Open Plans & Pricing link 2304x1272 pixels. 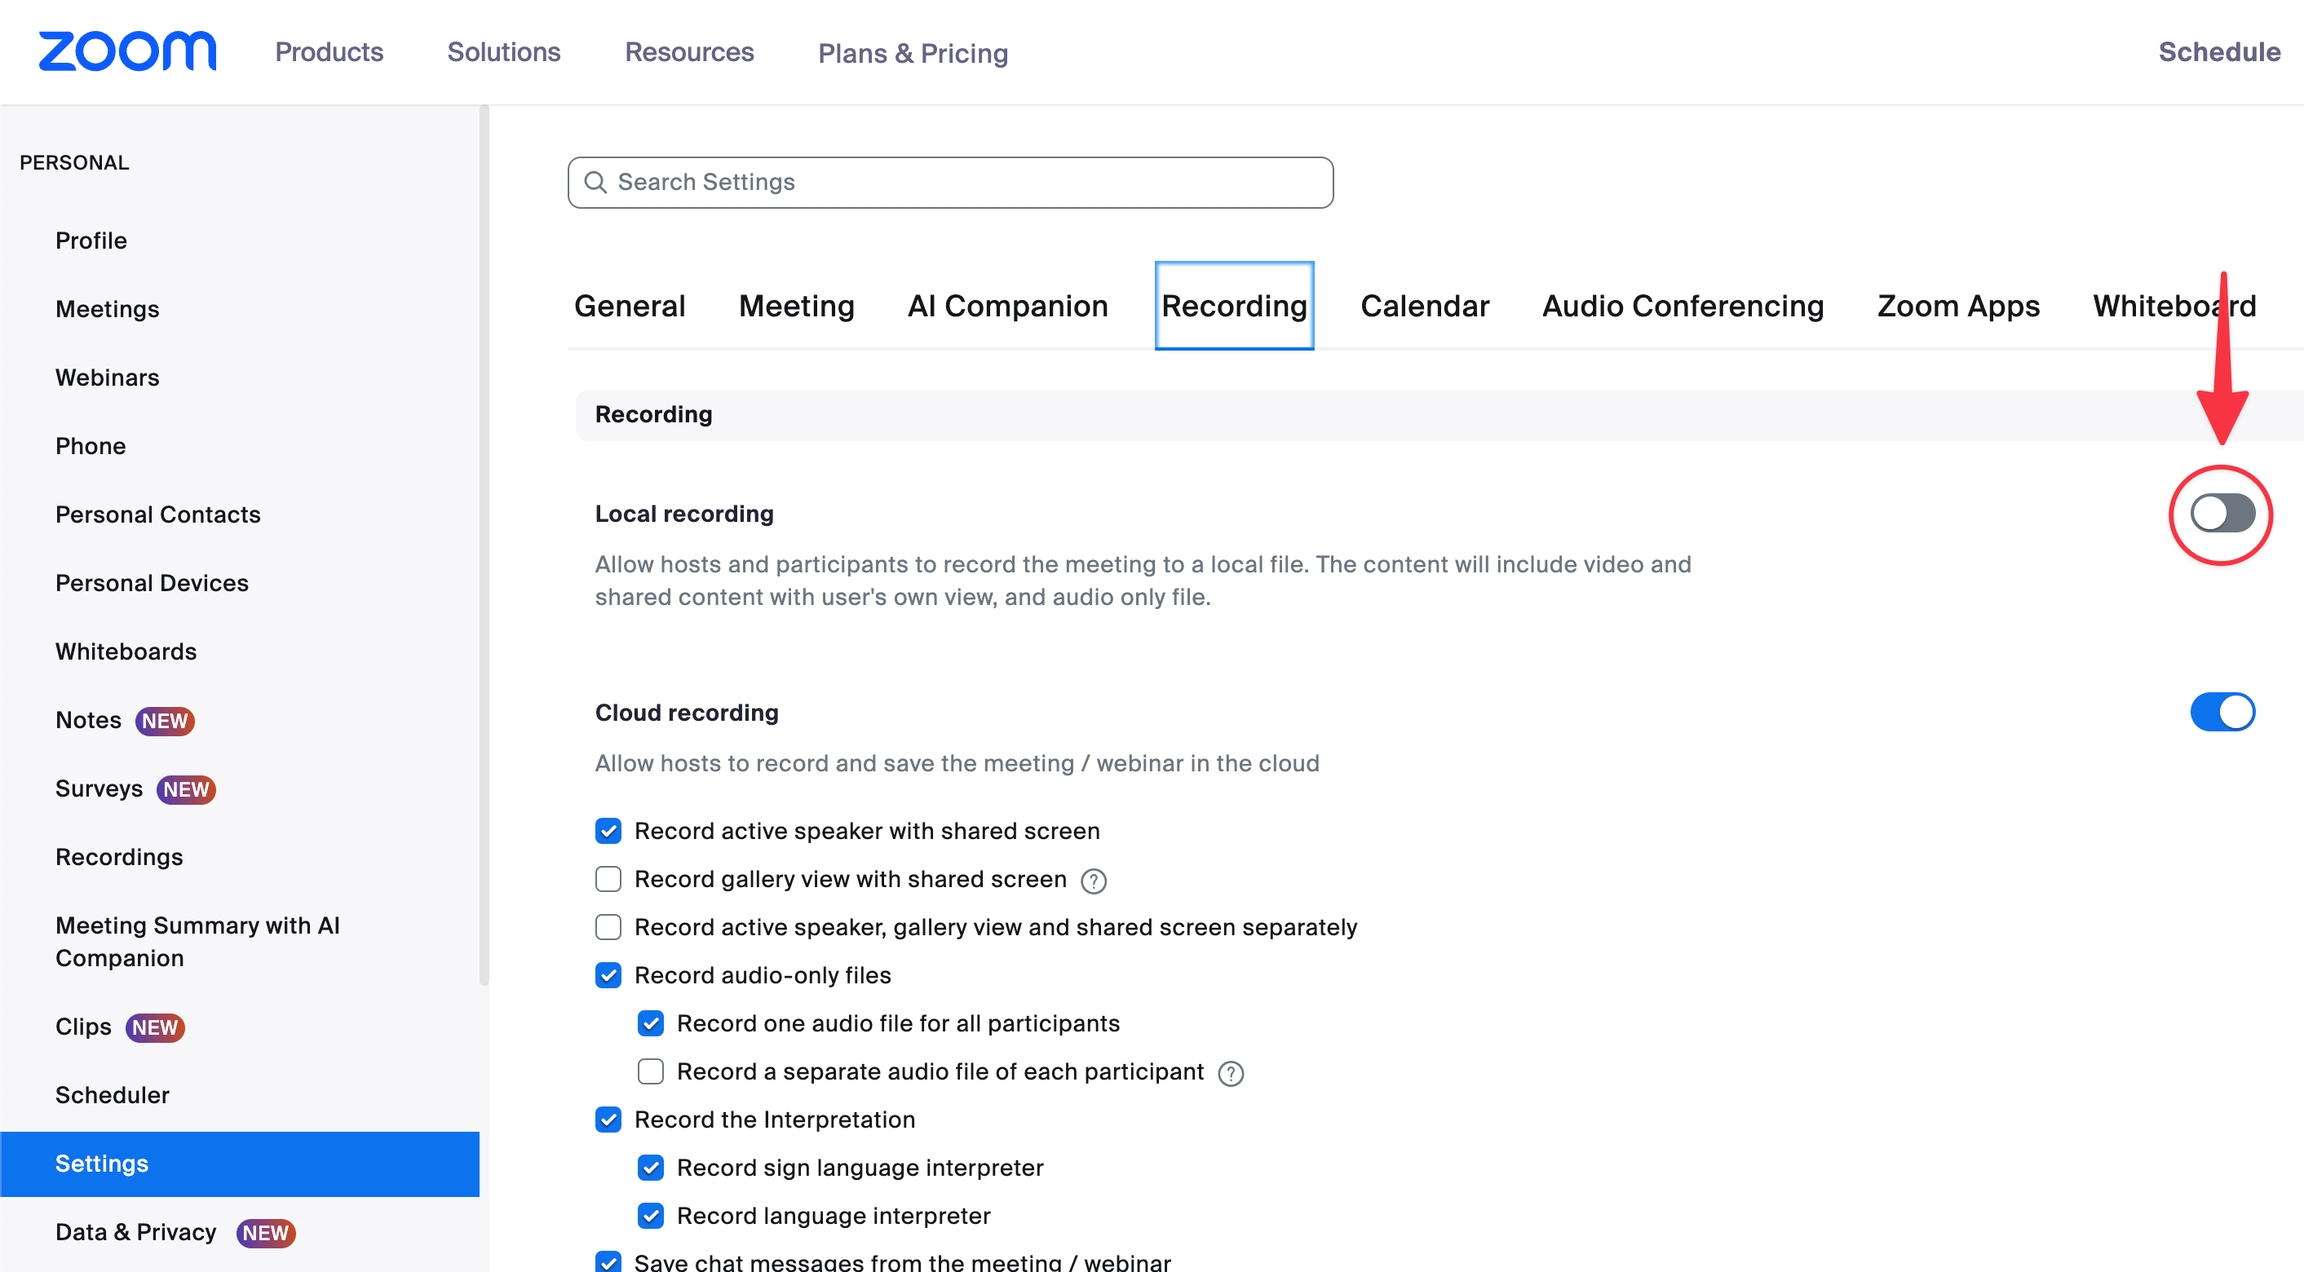[912, 53]
